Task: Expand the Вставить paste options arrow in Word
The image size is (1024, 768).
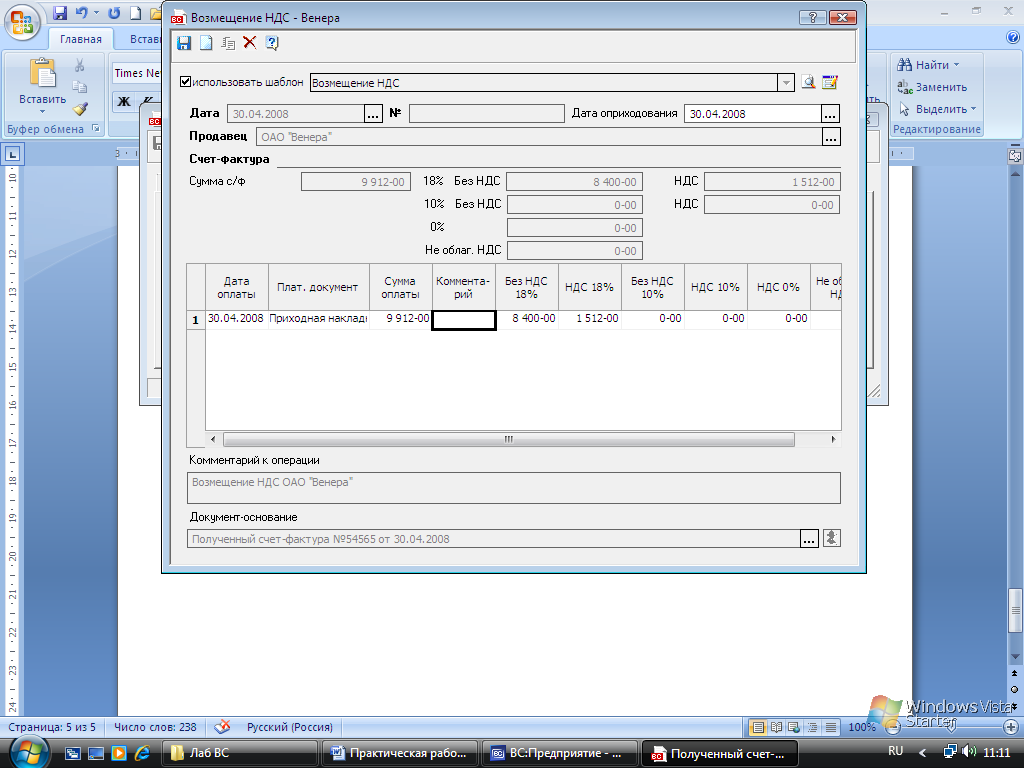Action: [x=42, y=112]
